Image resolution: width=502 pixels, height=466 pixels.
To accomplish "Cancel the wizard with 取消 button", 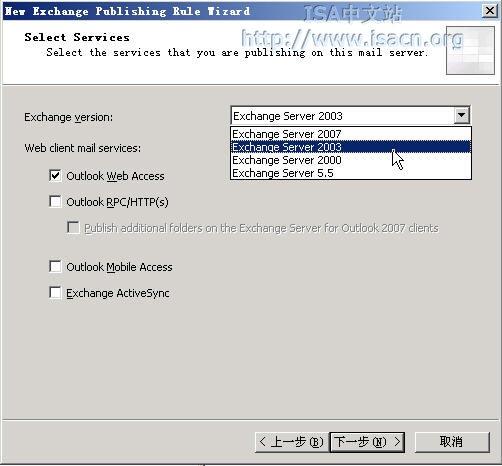I will coord(452,442).
